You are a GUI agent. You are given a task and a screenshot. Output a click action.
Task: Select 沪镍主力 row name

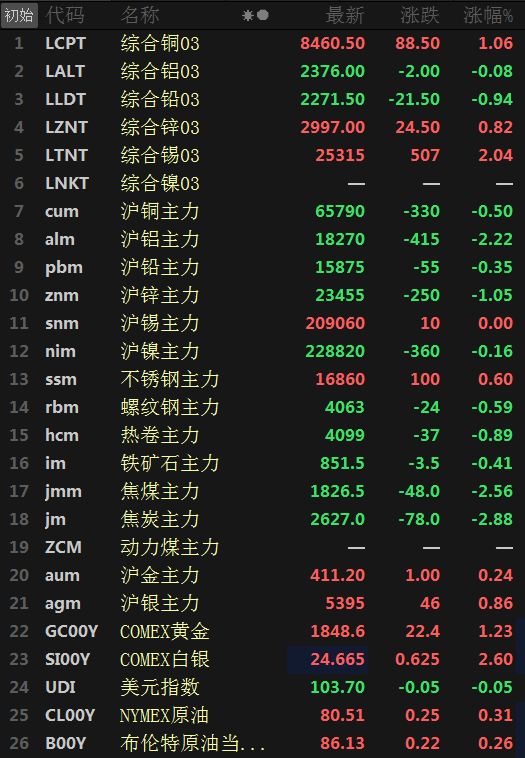tap(160, 352)
